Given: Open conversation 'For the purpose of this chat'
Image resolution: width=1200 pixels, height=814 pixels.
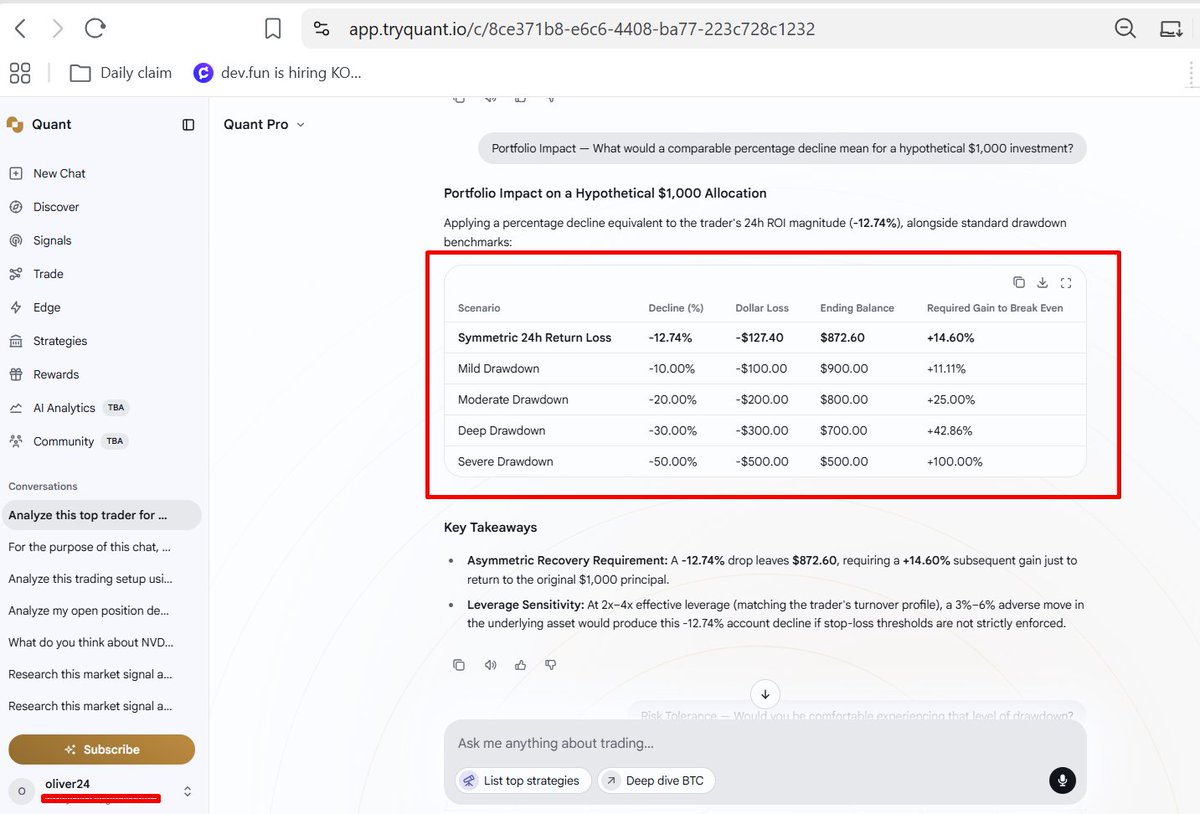Looking at the screenshot, I should tap(90, 547).
